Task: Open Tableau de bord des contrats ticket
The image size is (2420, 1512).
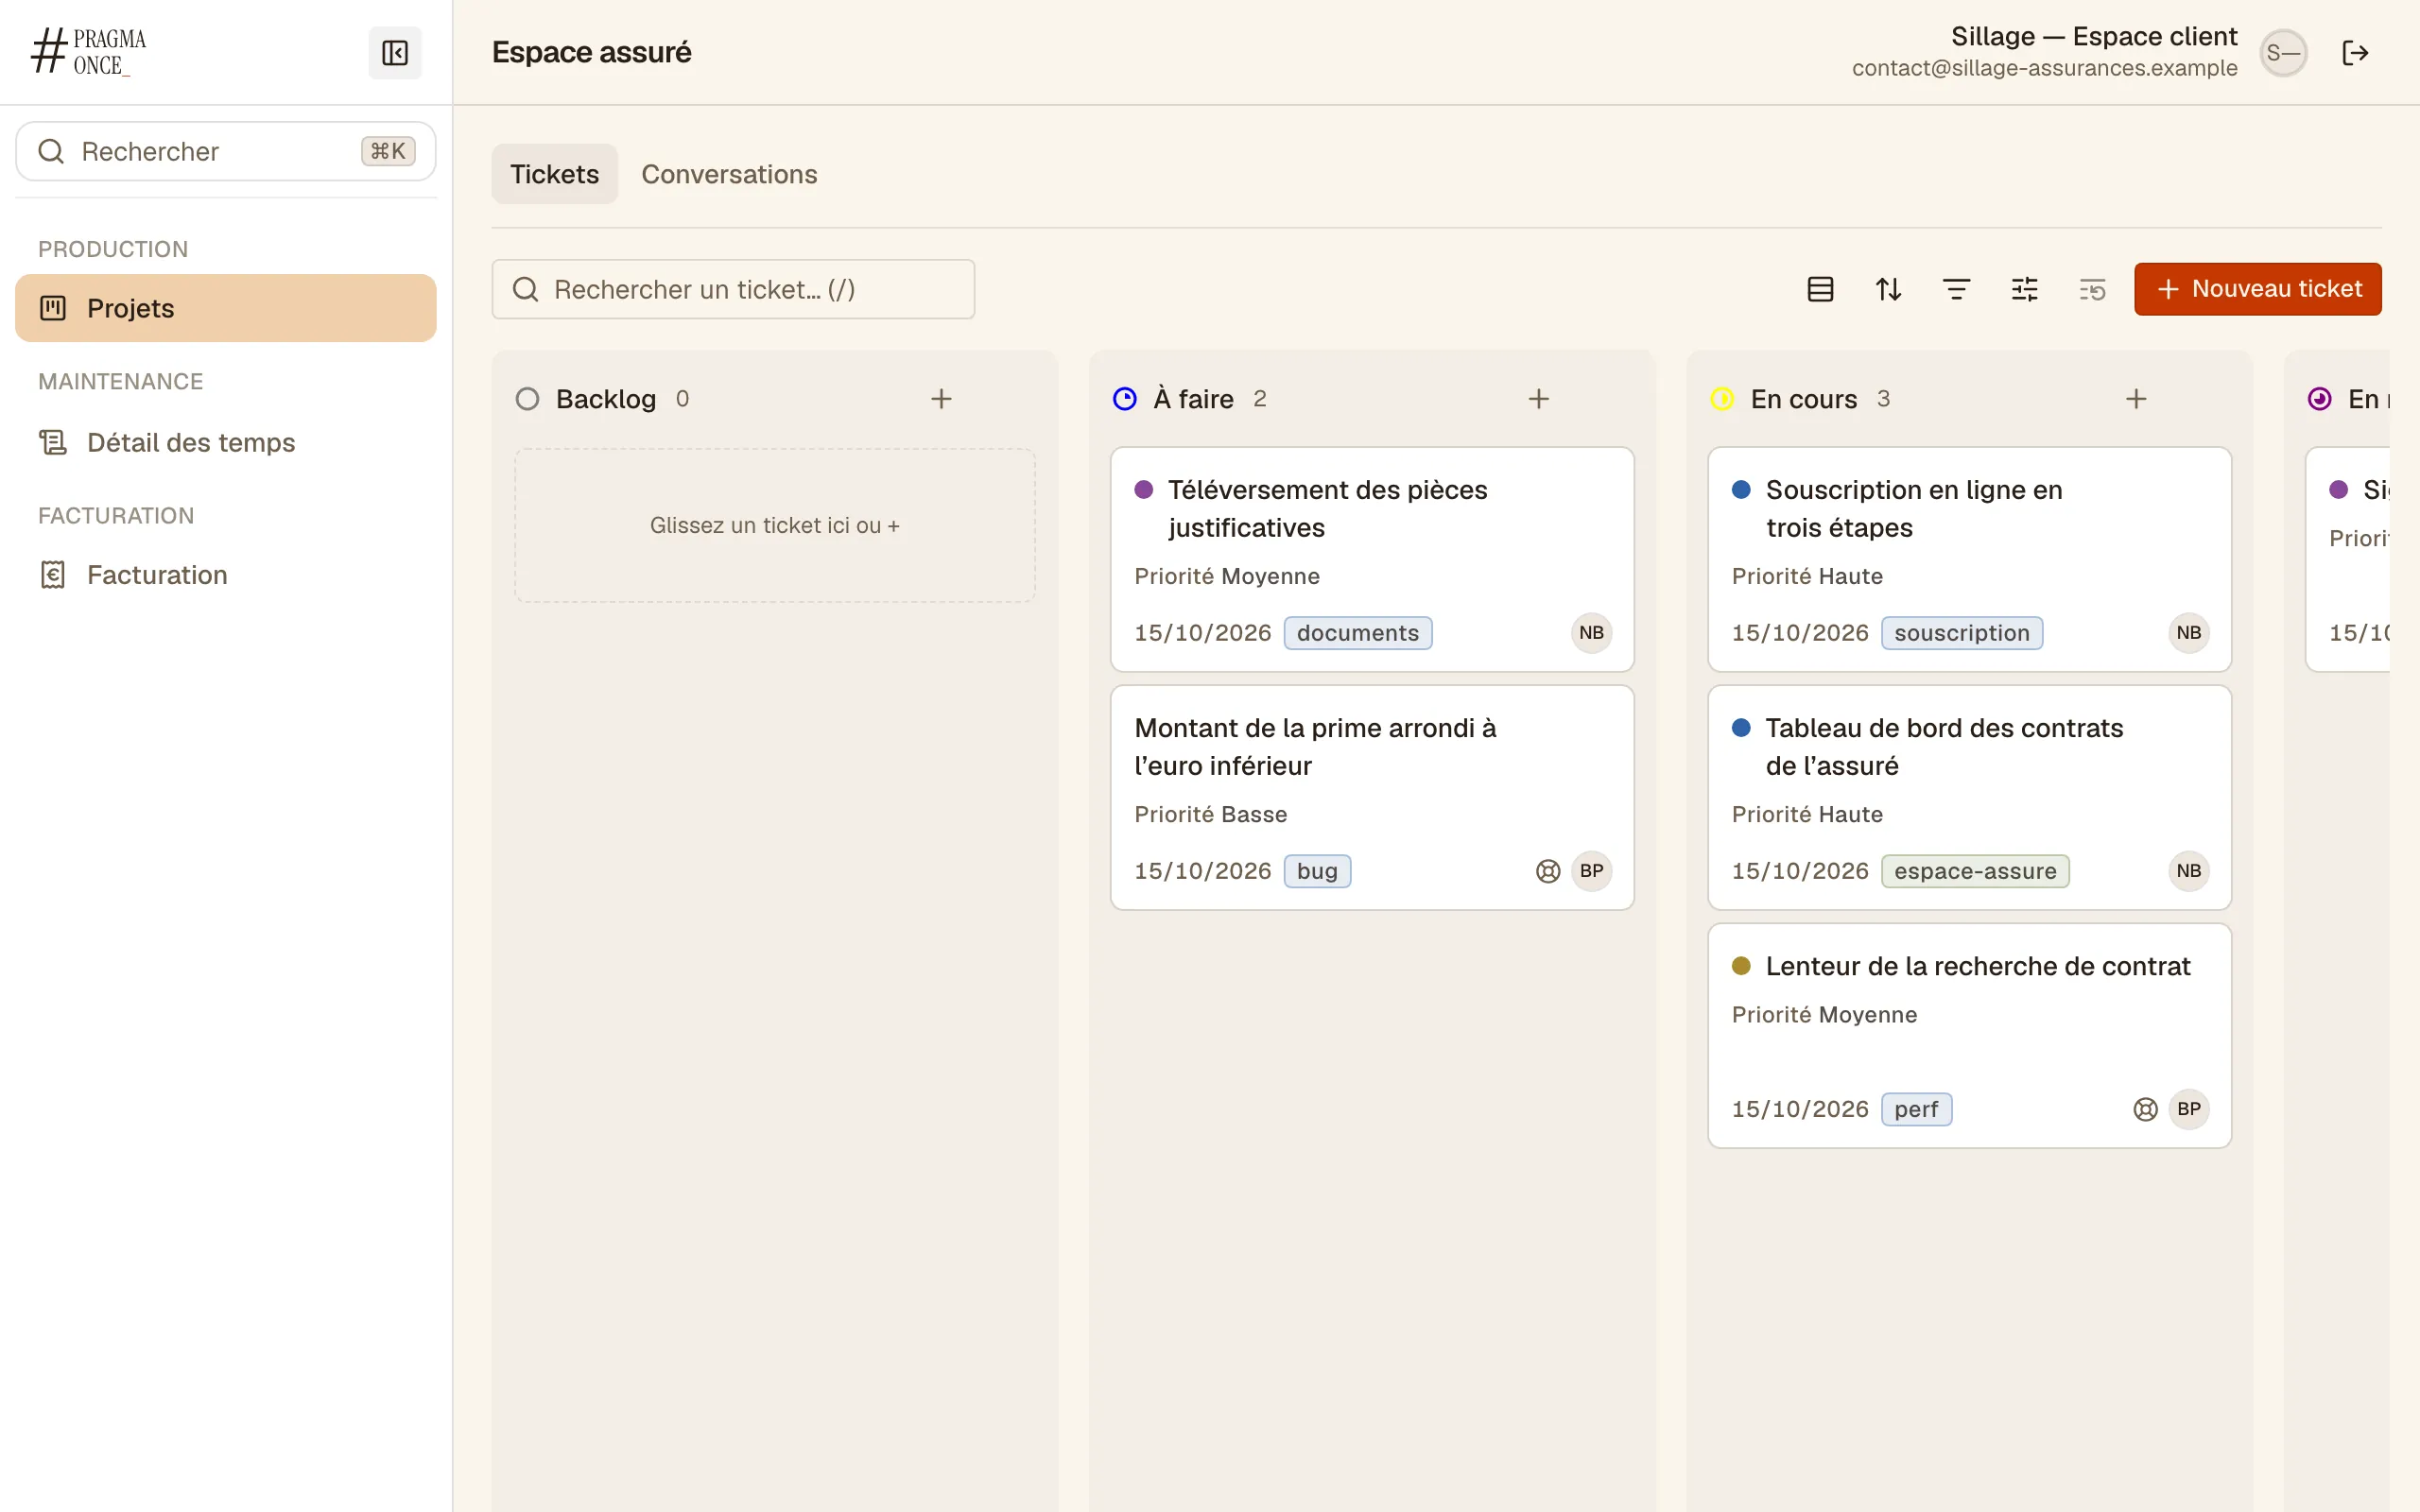Action: 1969,797
